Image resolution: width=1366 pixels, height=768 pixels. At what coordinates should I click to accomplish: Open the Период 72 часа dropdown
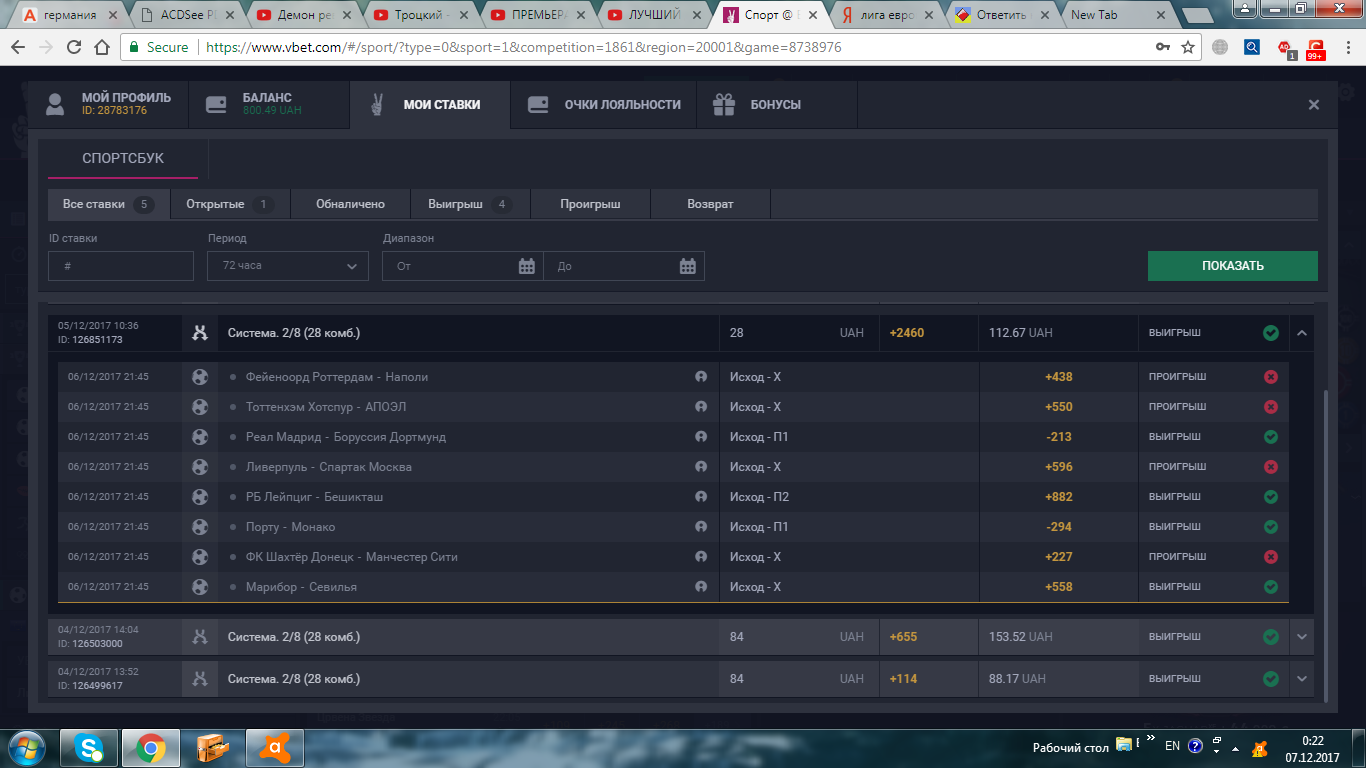tap(288, 266)
